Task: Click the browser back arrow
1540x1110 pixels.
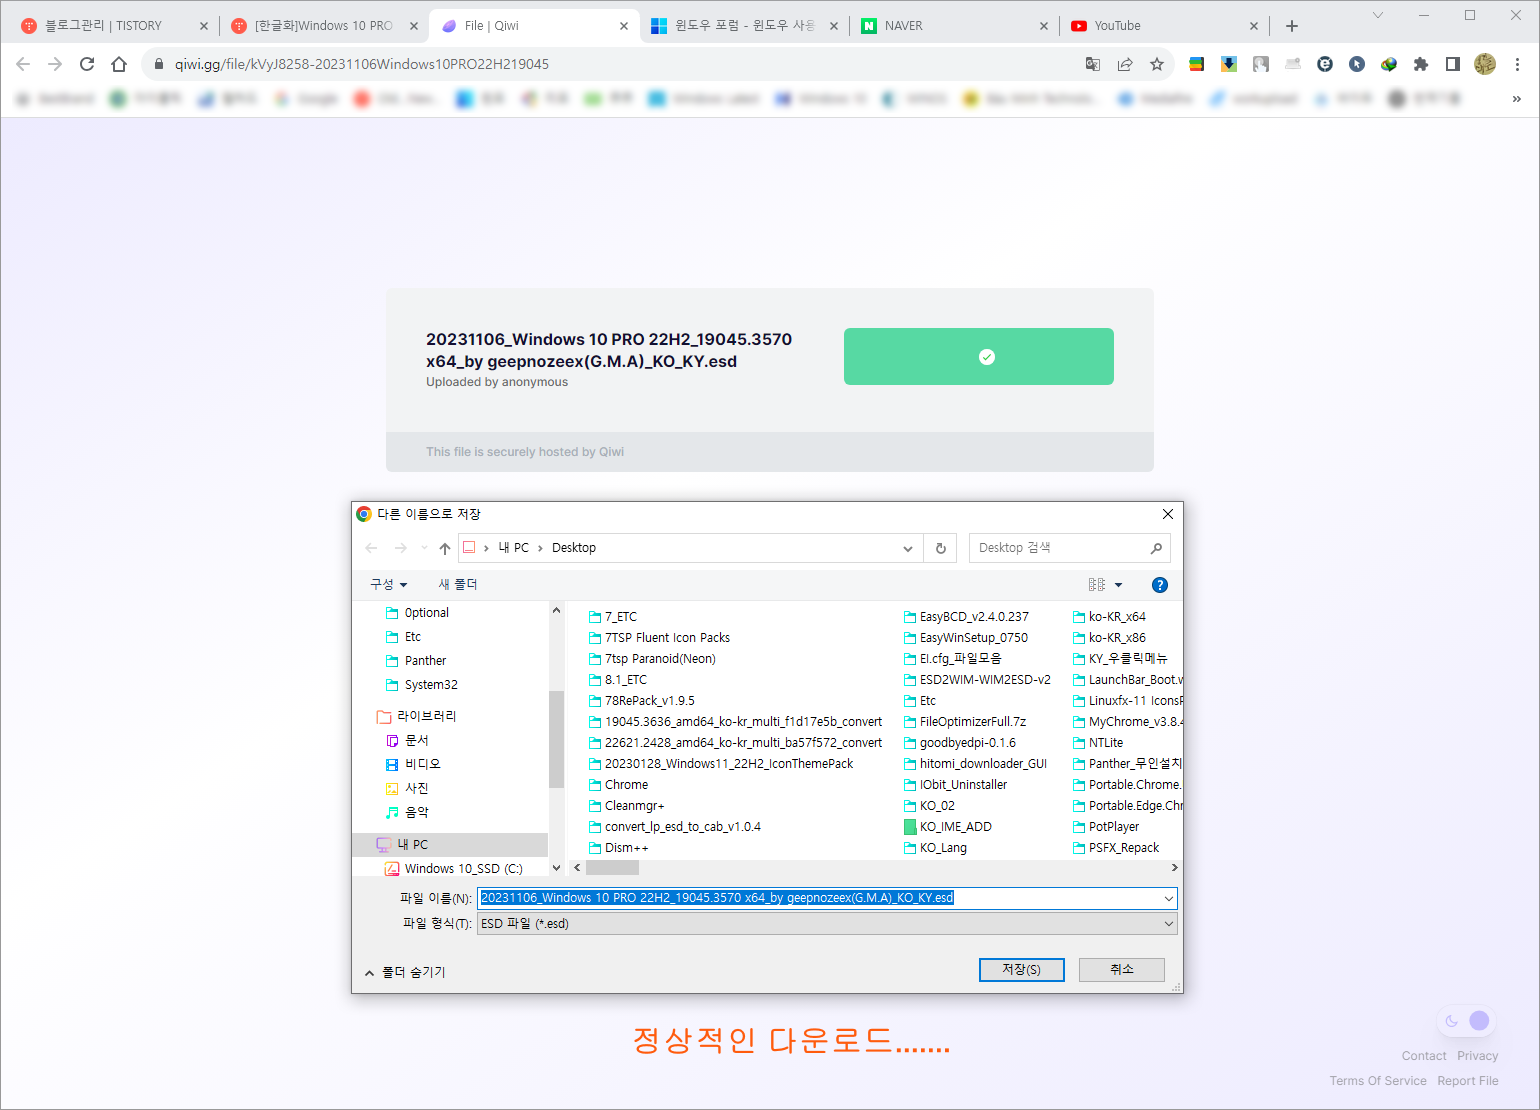Action: point(23,64)
